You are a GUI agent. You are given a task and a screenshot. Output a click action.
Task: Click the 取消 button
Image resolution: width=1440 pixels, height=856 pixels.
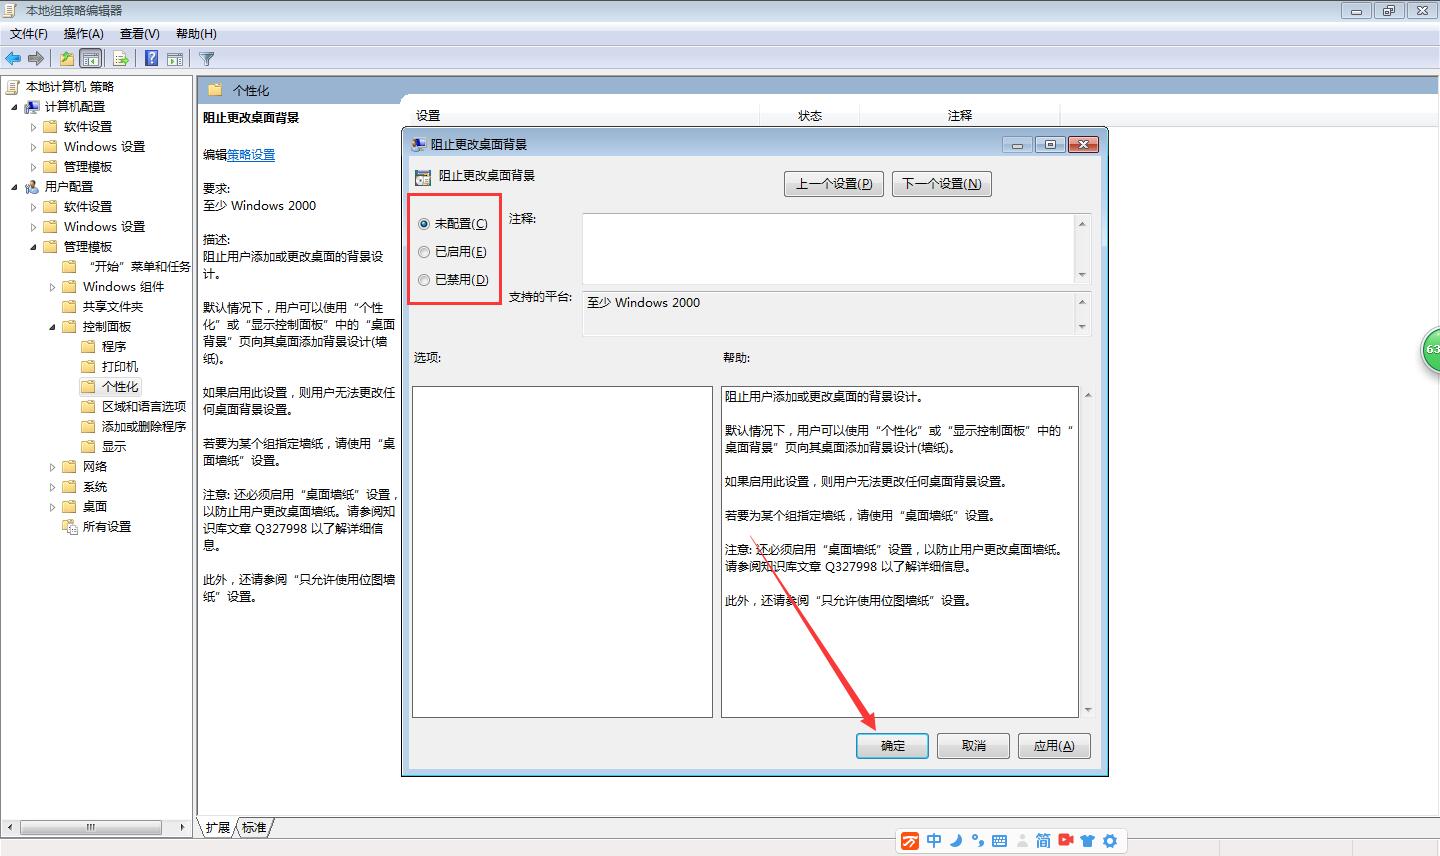click(973, 746)
